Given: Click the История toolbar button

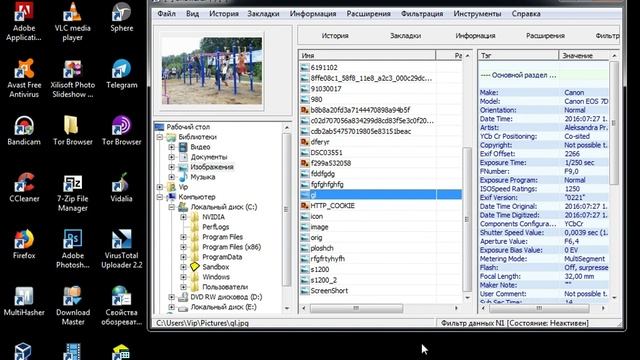Looking at the screenshot, I should 335,36.
